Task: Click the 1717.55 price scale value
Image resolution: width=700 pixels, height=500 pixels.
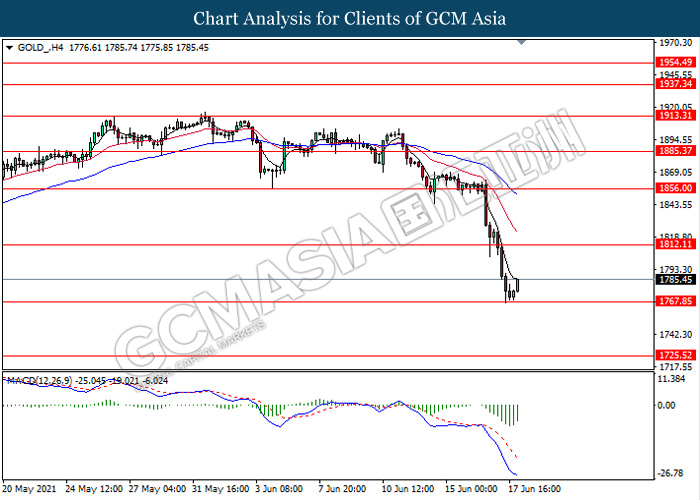Action: coord(676,367)
